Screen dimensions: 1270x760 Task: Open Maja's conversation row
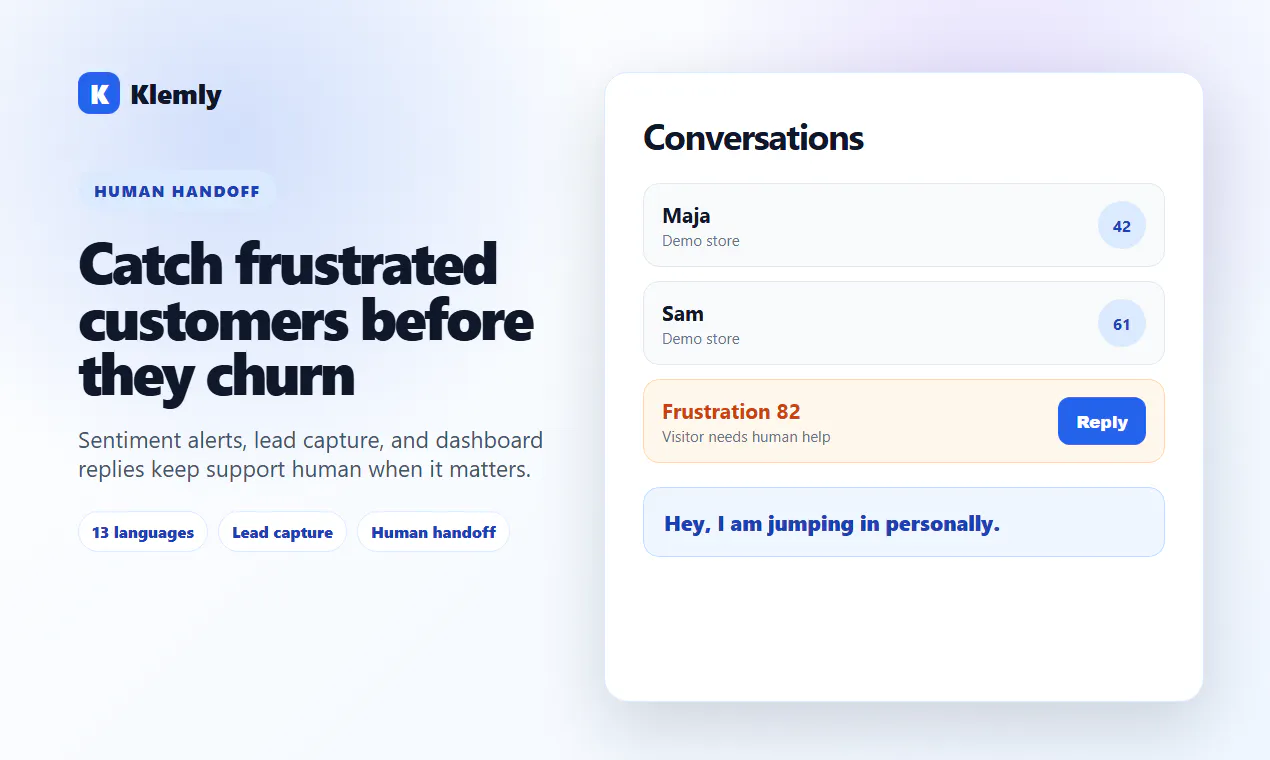tap(904, 225)
